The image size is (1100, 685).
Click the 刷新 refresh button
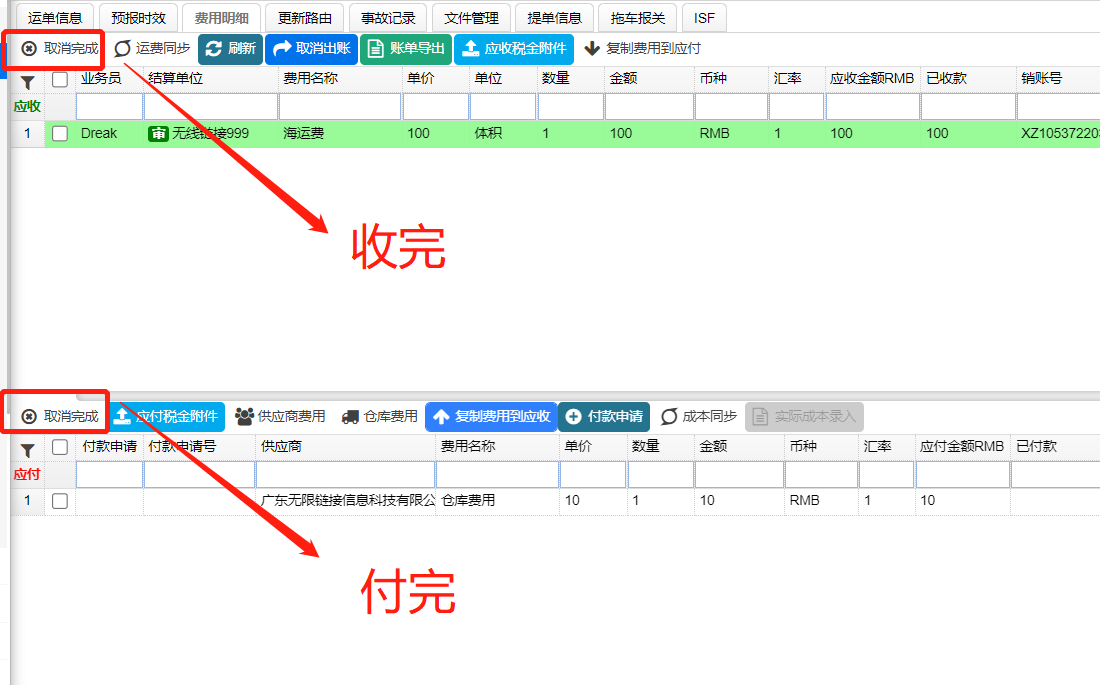point(230,48)
